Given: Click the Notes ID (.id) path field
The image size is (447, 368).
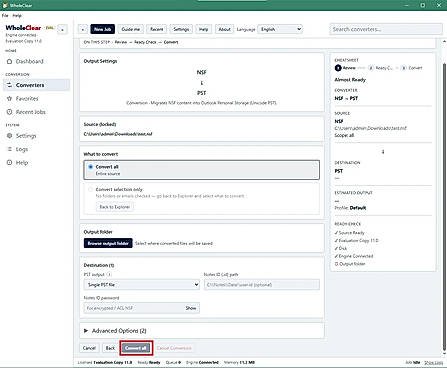Looking at the screenshot, I should 262,285.
